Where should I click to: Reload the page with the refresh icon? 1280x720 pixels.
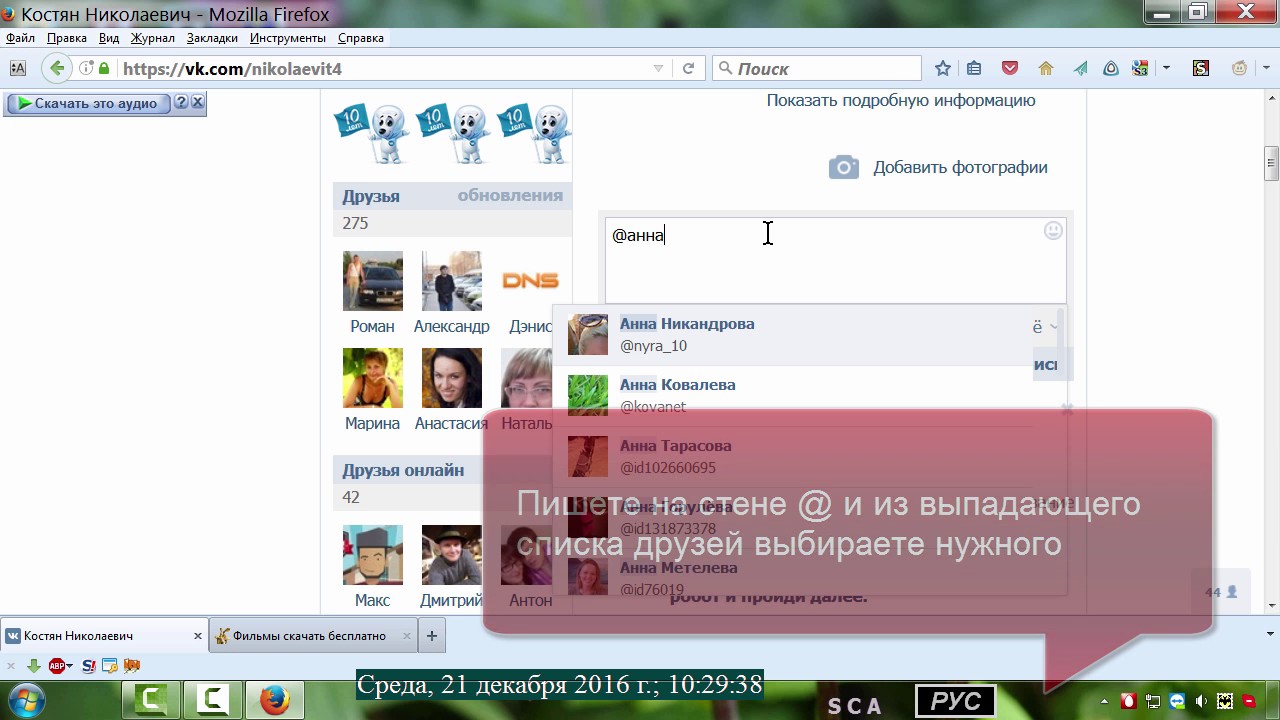(688, 68)
